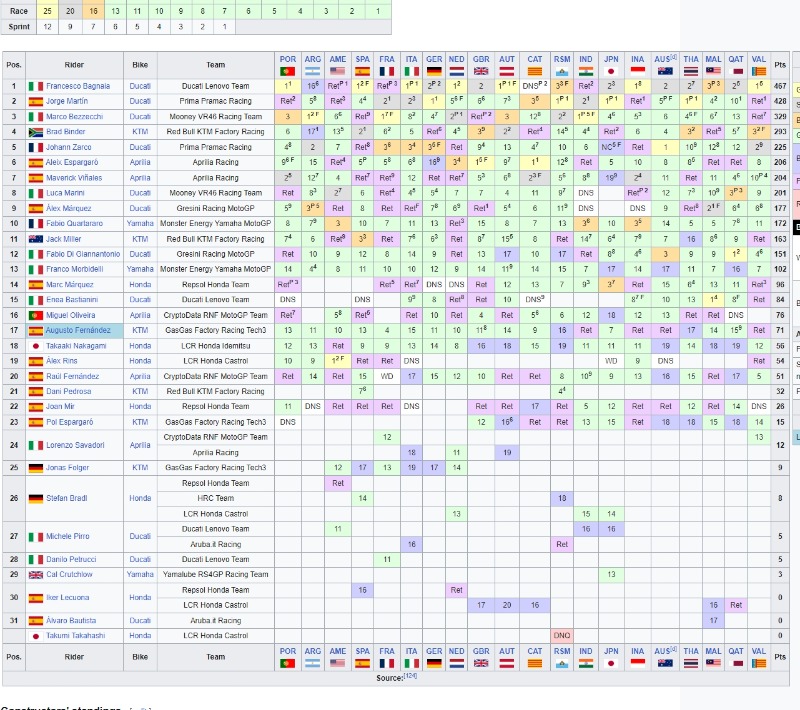Screen dimensions: 800x710
Task: Click the Rider column heading in the top header
Action: tap(74, 65)
